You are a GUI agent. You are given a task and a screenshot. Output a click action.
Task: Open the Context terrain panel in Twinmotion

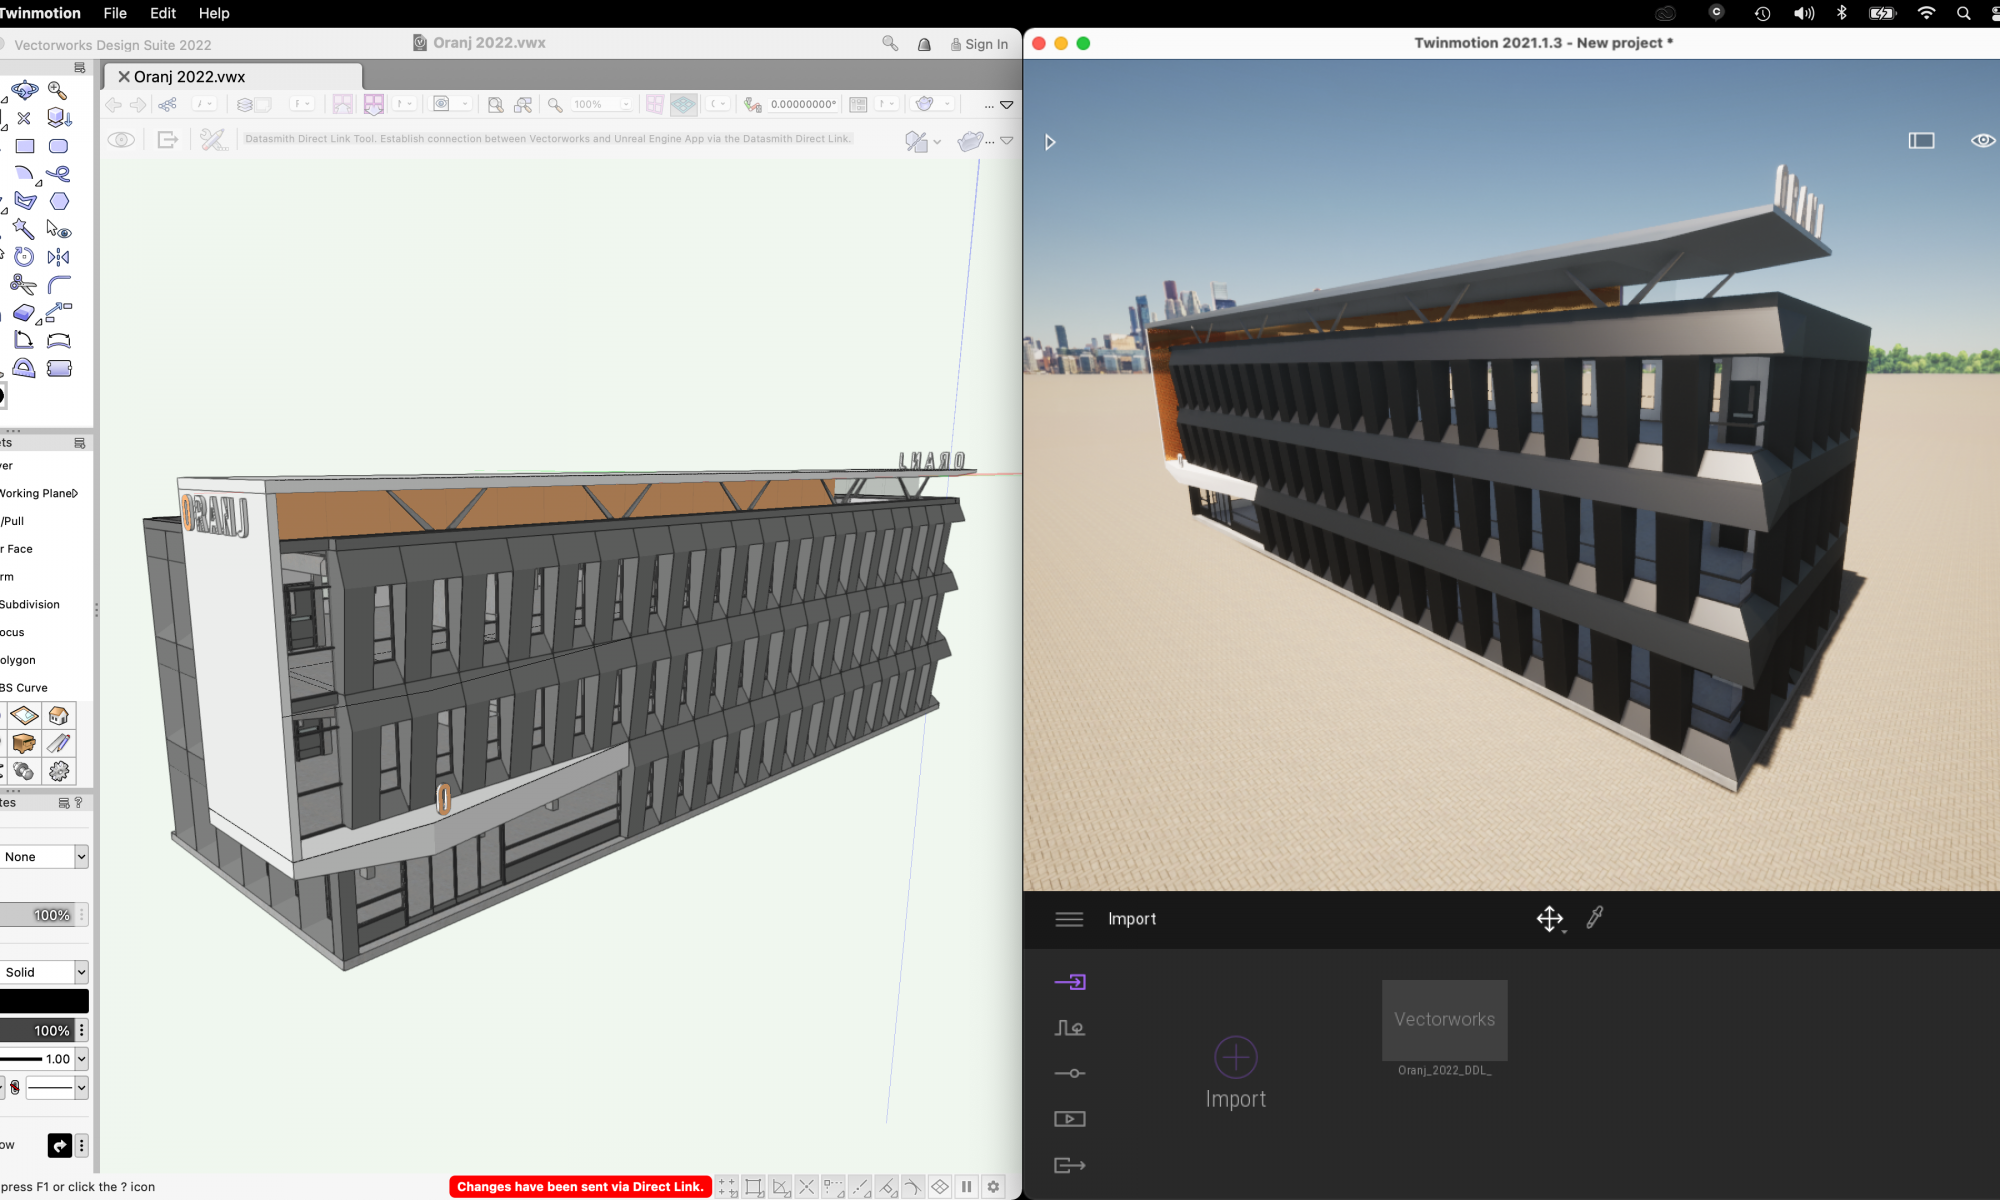pos(1069,1028)
